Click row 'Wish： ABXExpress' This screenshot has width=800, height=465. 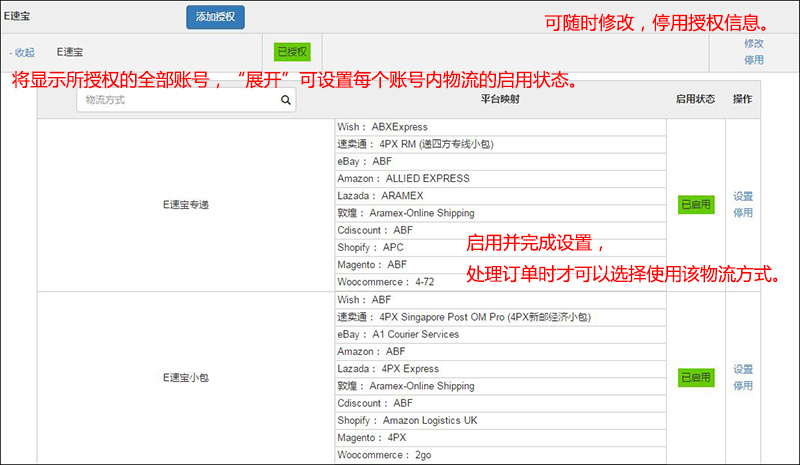(x=501, y=127)
